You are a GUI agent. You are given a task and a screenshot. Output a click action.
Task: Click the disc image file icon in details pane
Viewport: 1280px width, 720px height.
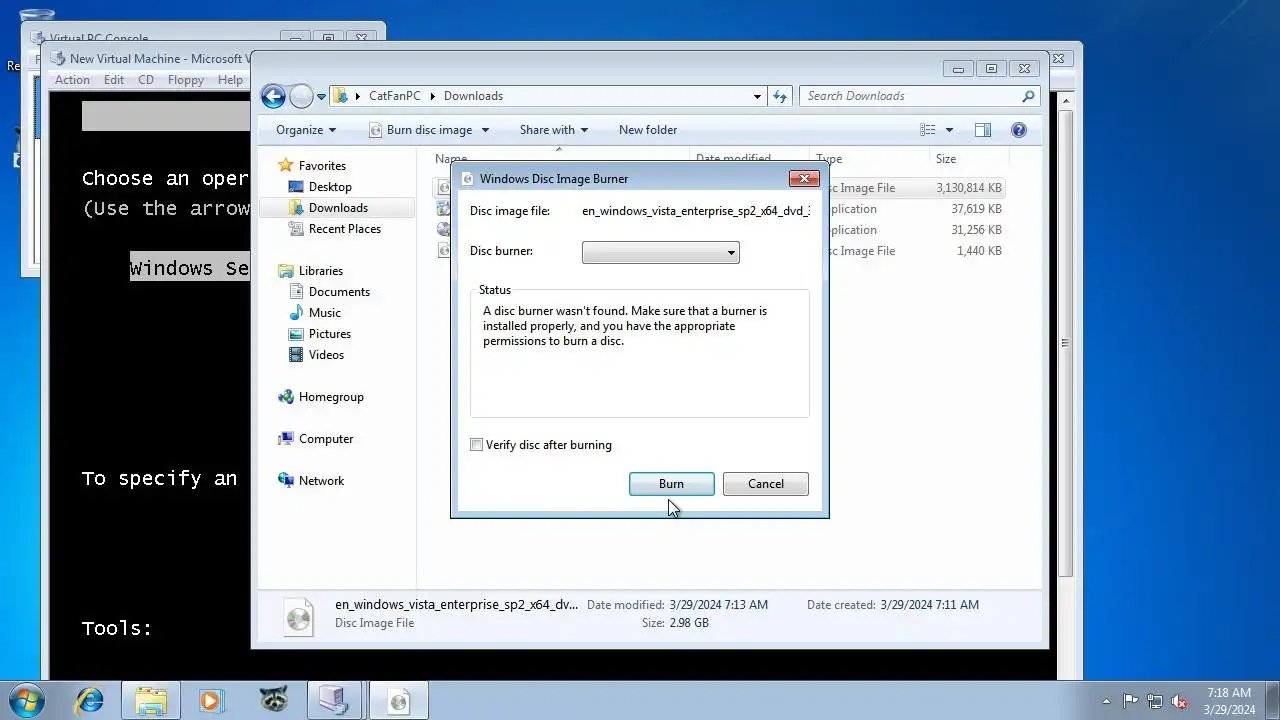tap(298, 616)
